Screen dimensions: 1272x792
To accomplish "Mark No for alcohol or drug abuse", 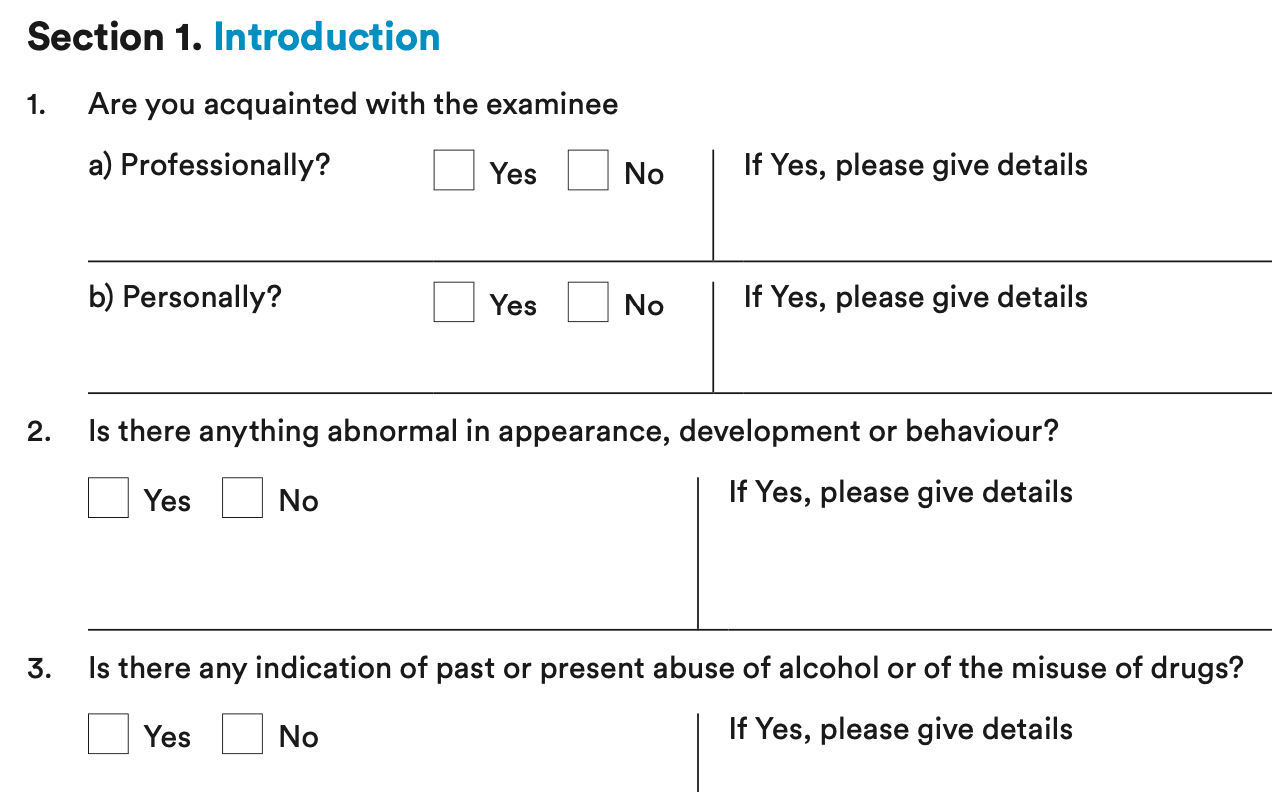I will click(242, 734).
